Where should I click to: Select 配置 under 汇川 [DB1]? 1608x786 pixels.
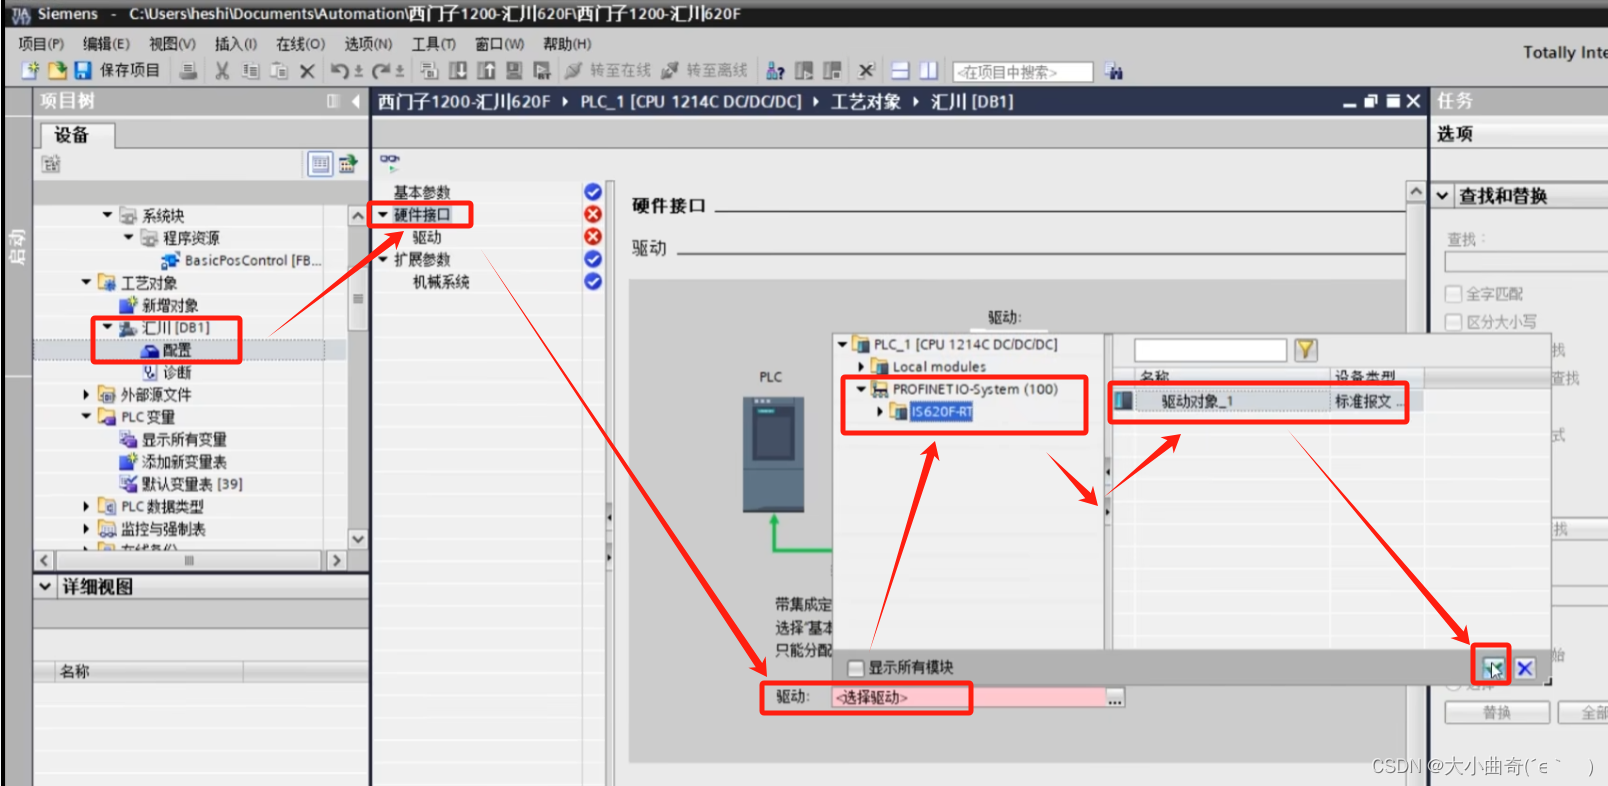pyautogui.click(x=166, y=350)
